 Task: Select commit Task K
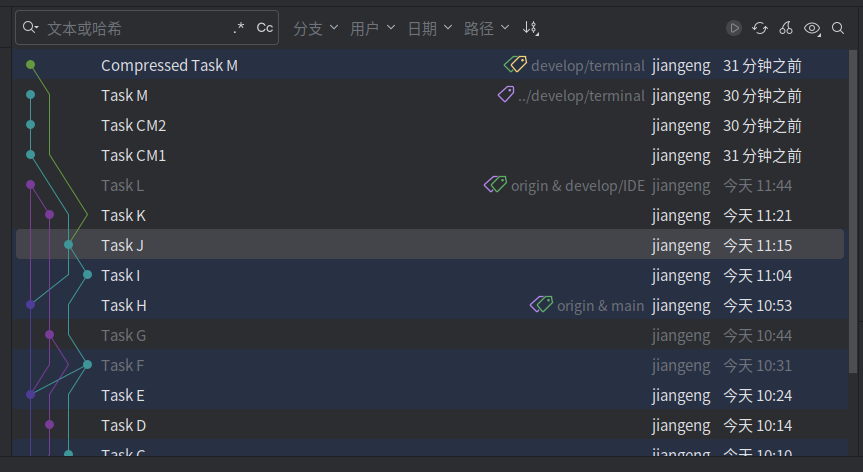coord(430,215)
